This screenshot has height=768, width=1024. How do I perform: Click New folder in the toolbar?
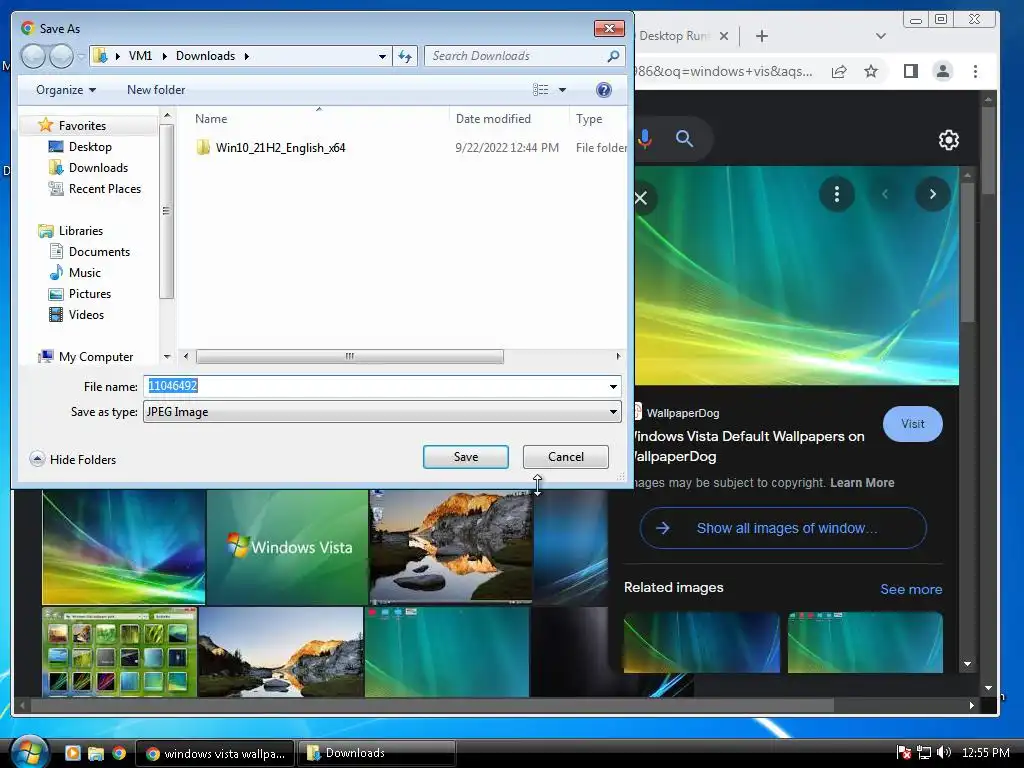point(155,90)
